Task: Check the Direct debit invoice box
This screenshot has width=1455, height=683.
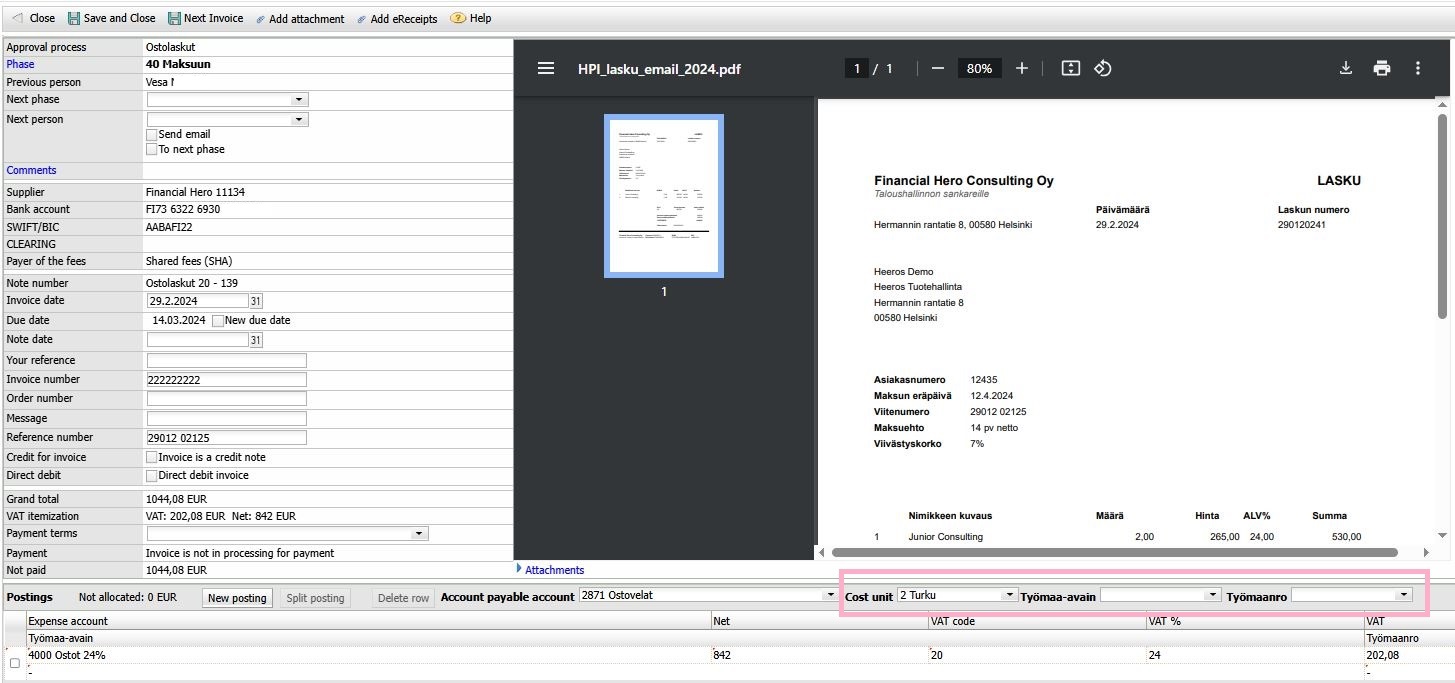Action: pyautogui.click(x=152, y=475)
